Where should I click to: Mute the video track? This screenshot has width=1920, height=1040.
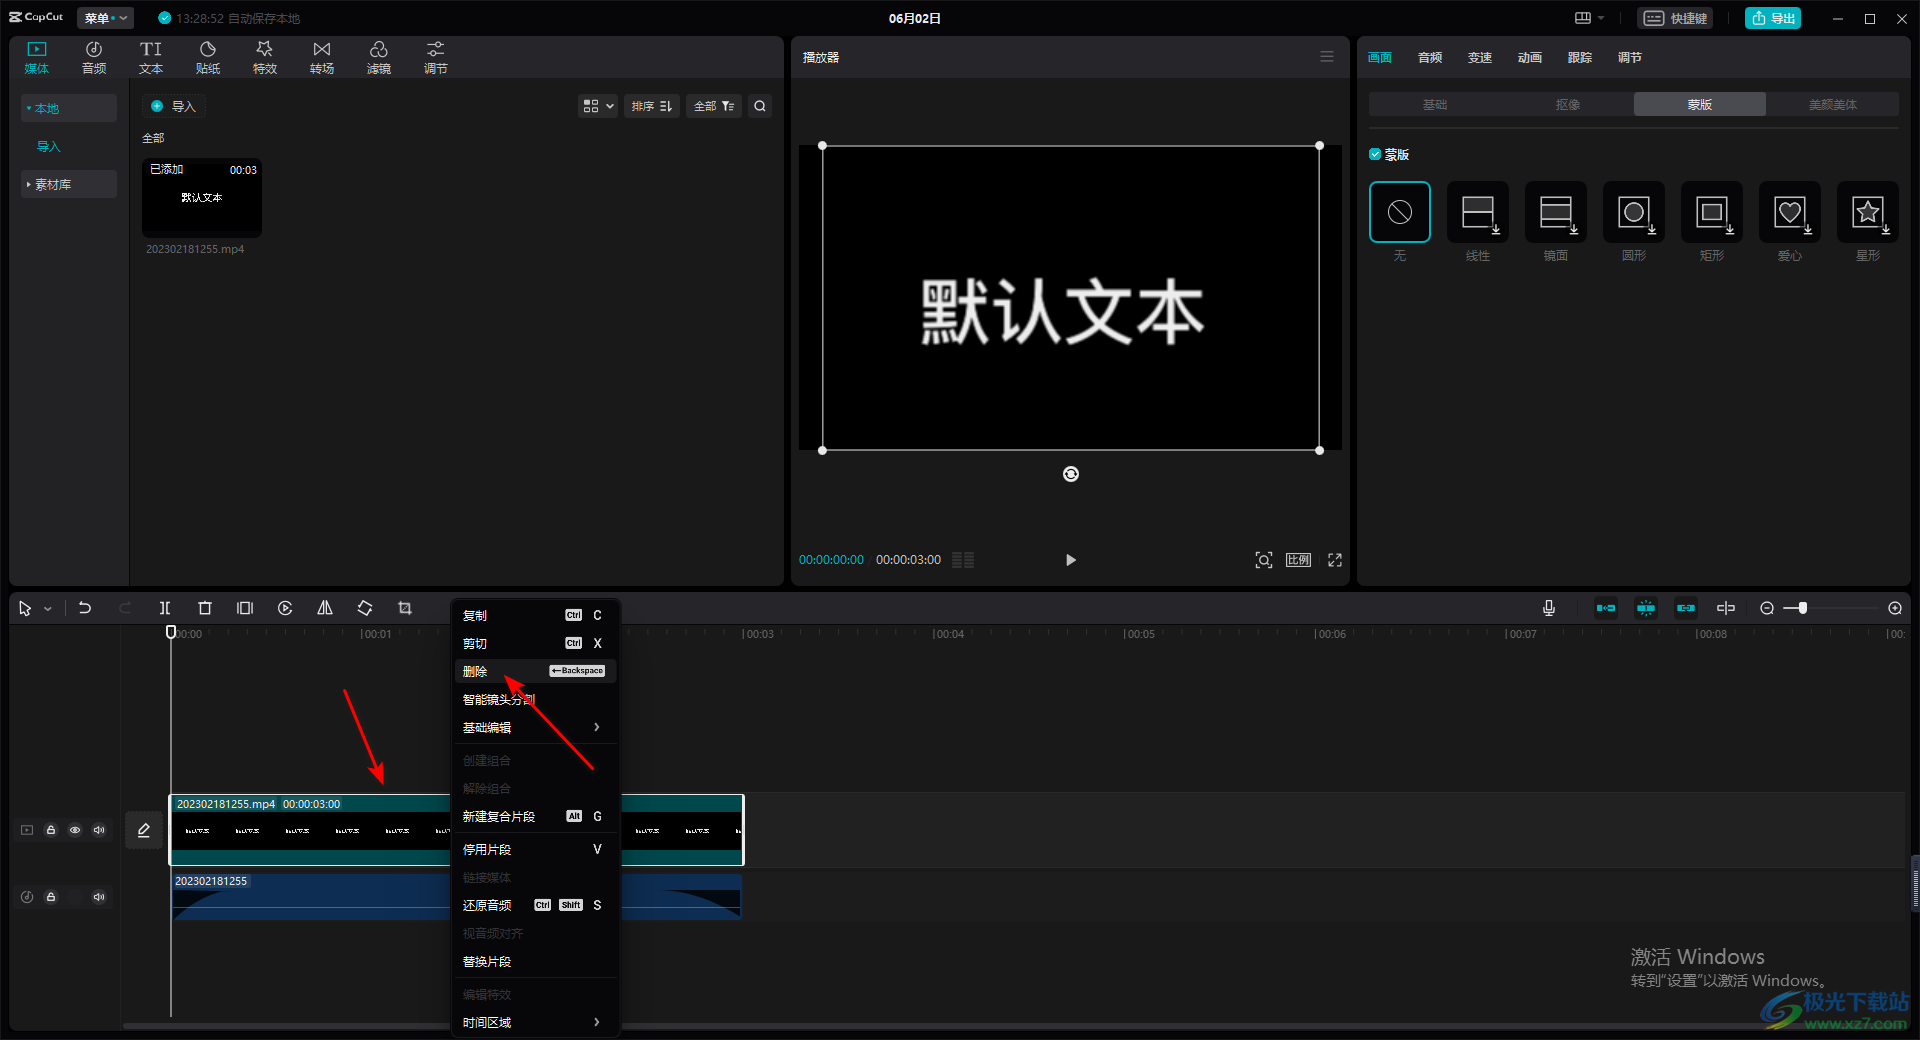99,830
